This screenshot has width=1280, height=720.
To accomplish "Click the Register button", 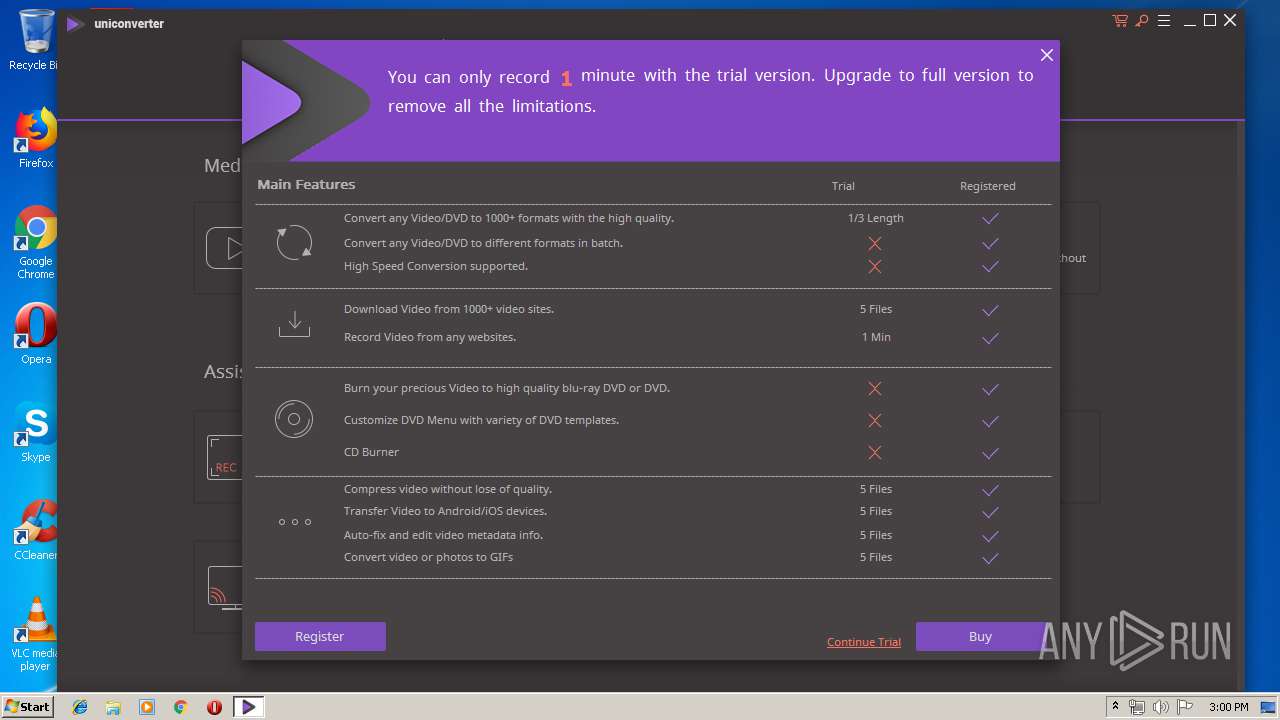I will pyautogui.click(x=320, y=636).
